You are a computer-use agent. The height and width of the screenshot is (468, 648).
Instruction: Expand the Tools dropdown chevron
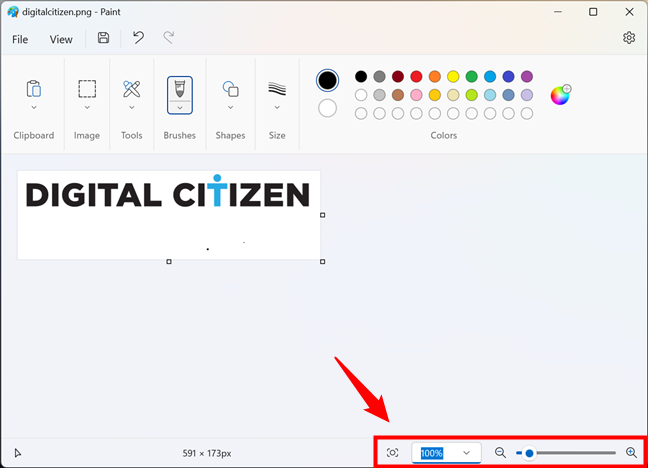point(131,107)
